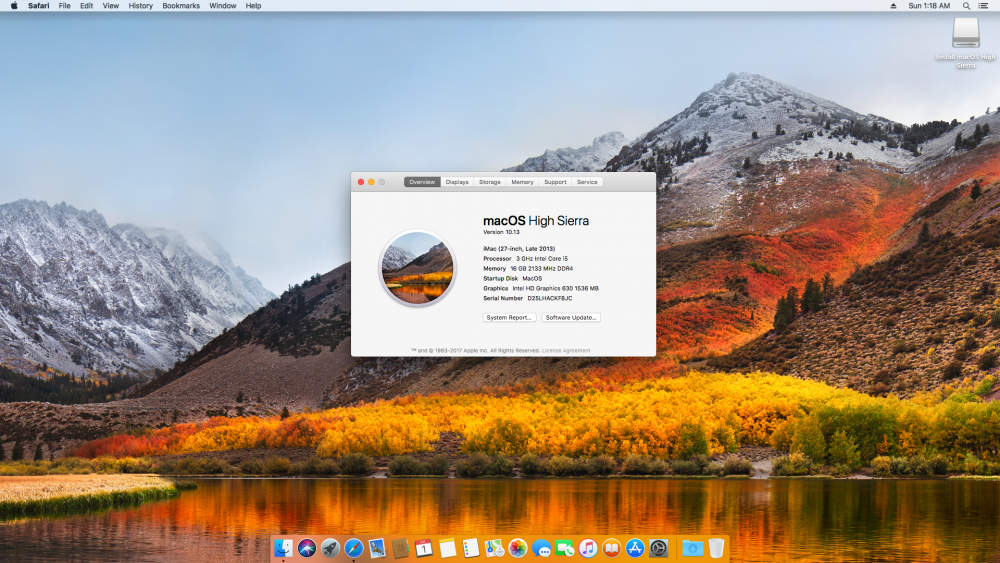The width and height of the screenshot is (1000, 563).
Task: Click the Startup Disk MacOS value
Action: [x=532, y=279]
